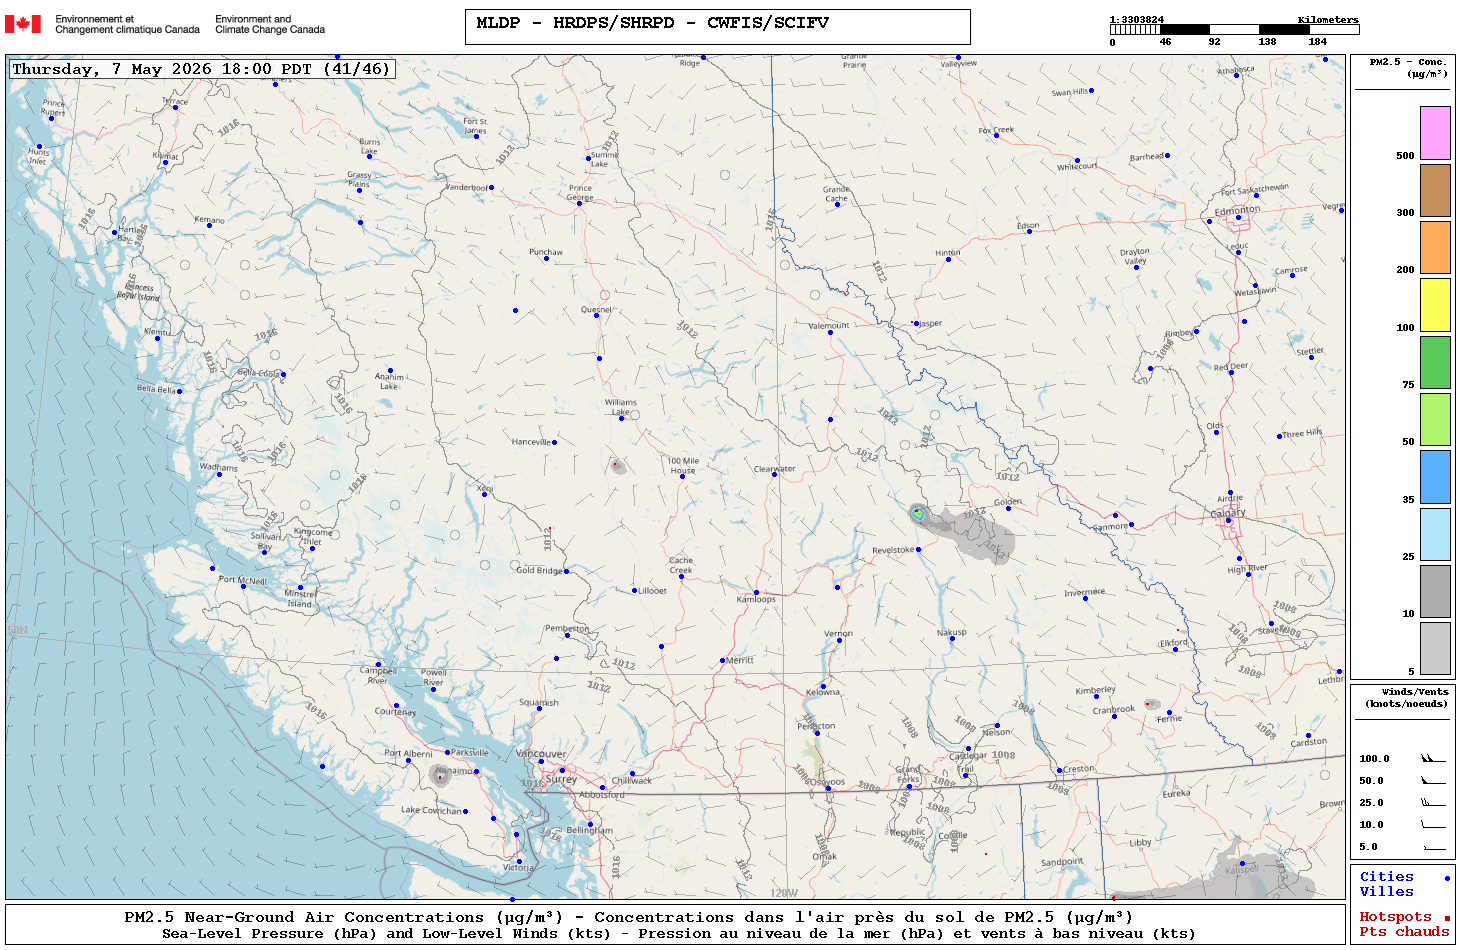Viewport: 1460px width, 950px height.
Task: Click the Vancouver city label
Action: click(x=541, y=754)
